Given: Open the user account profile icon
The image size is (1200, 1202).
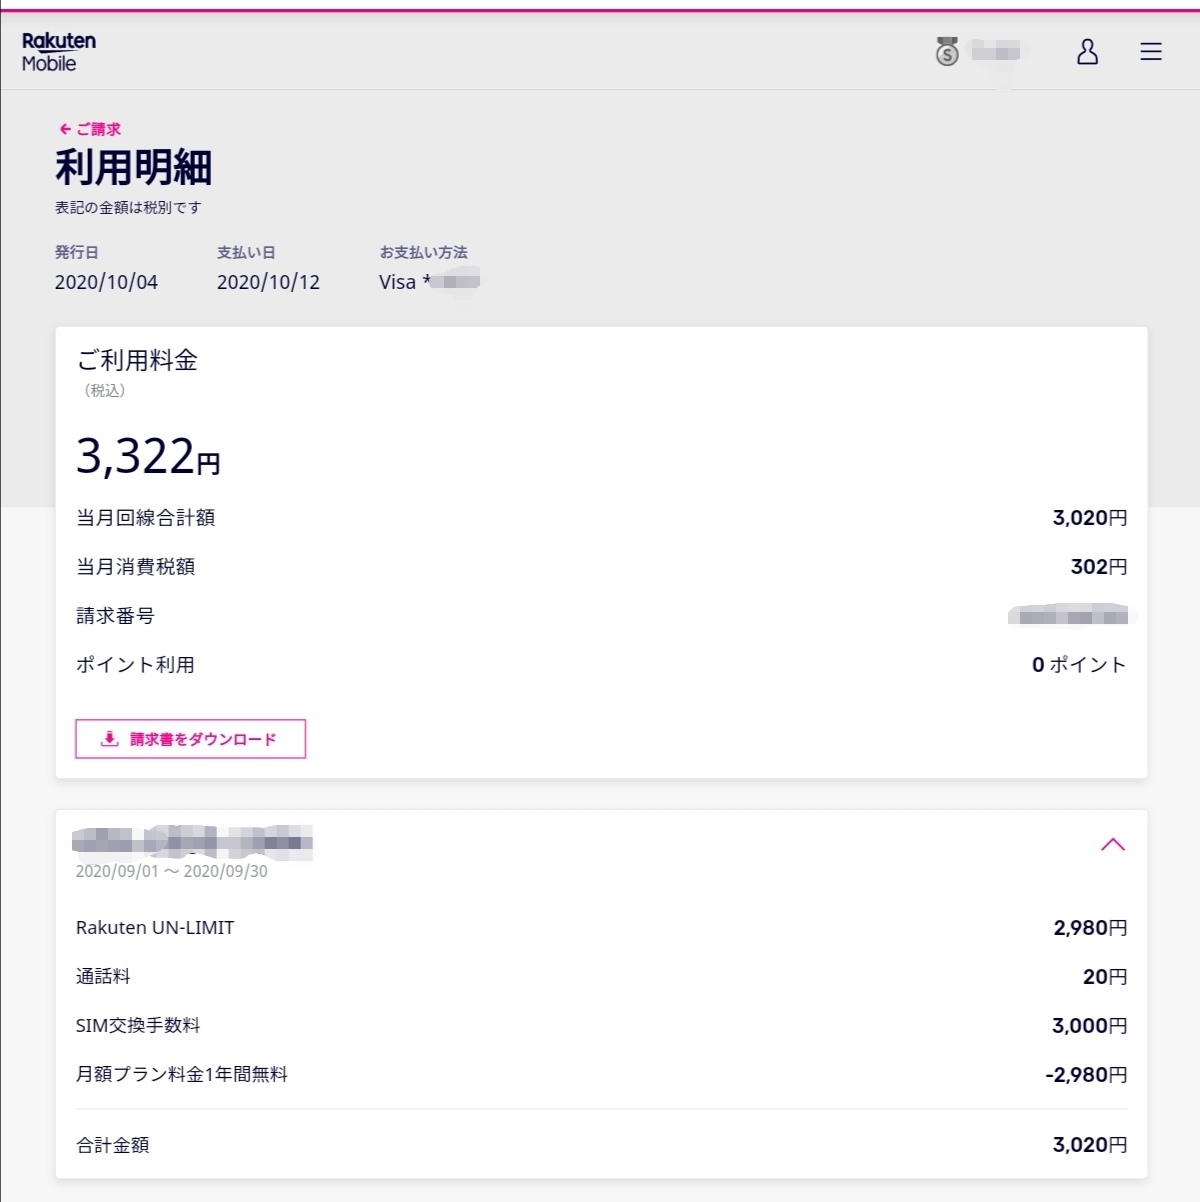Looking at the screenshot, I should [1087, 52].
